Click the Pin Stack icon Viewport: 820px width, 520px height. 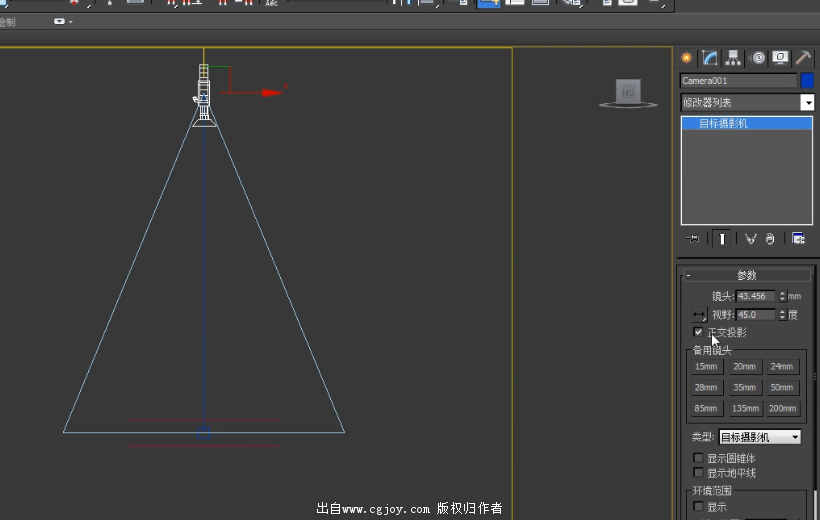click(x=693, y=239)
